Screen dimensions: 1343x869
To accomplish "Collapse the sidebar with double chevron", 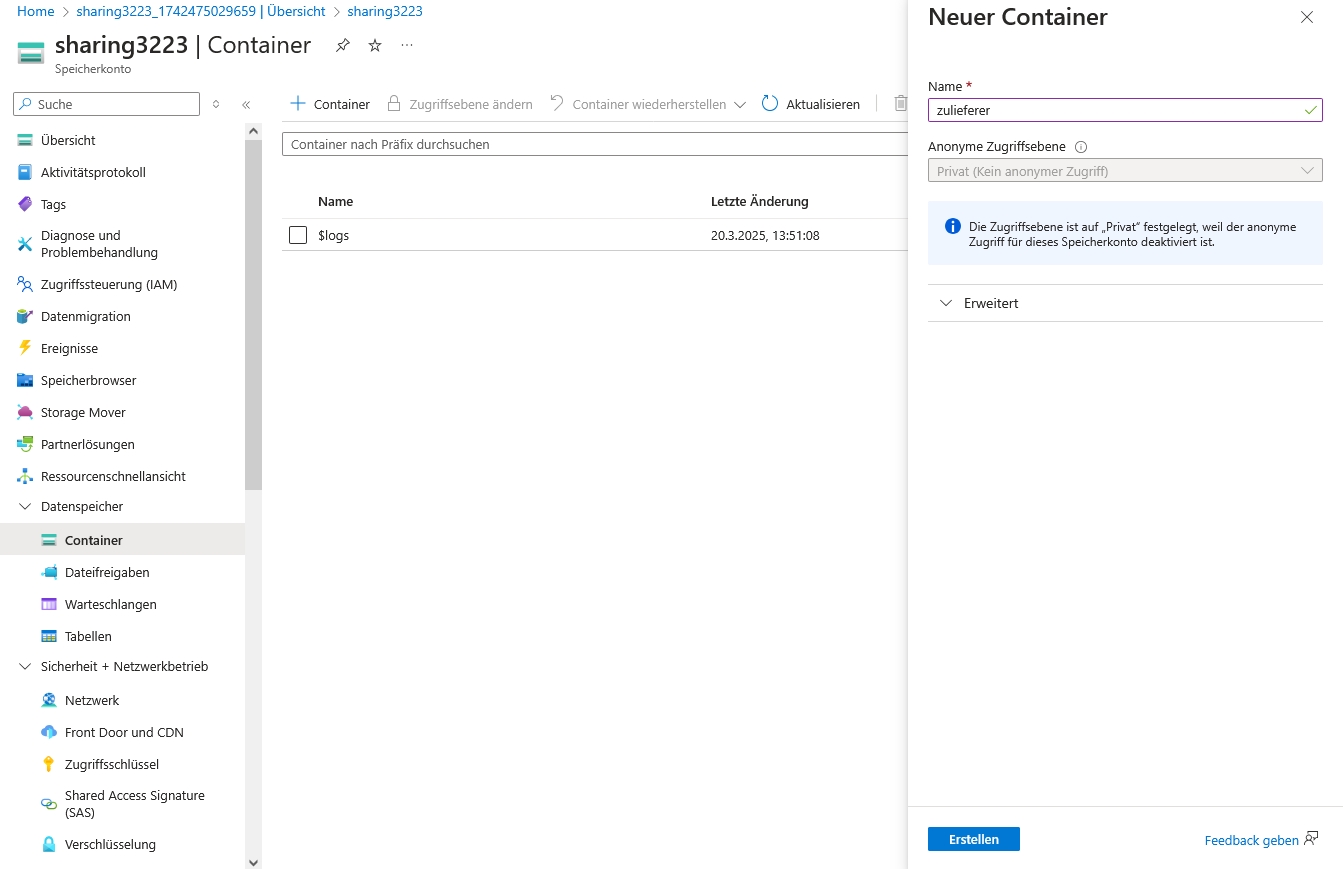I will click(x=246, y=104).
